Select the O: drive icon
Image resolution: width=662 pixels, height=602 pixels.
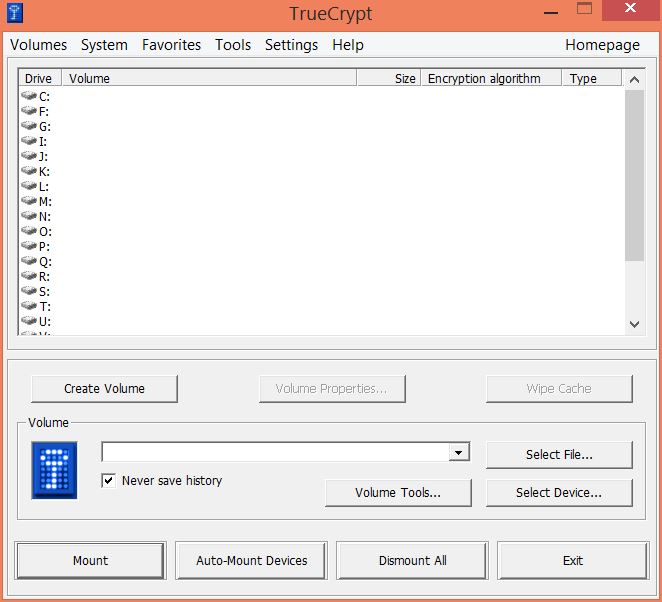29,230
